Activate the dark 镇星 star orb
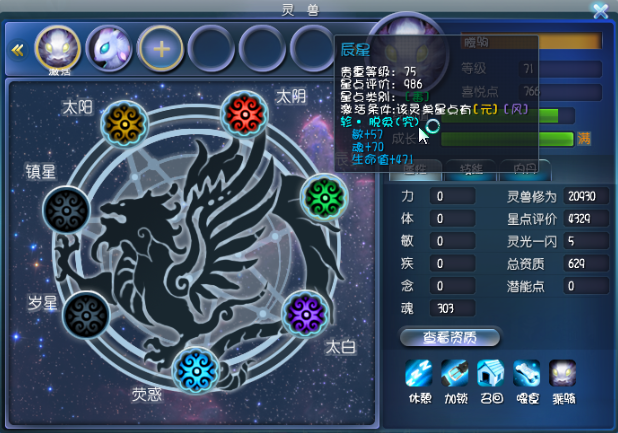Image resolution: width=618 pixels, height=433 pixels. [66, 210]
